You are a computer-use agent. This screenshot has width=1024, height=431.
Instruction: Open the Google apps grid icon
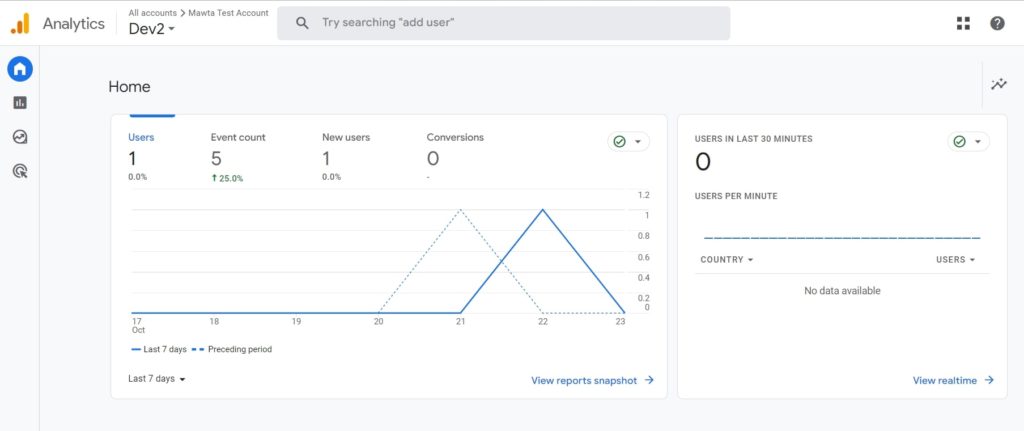pos(963,24)
